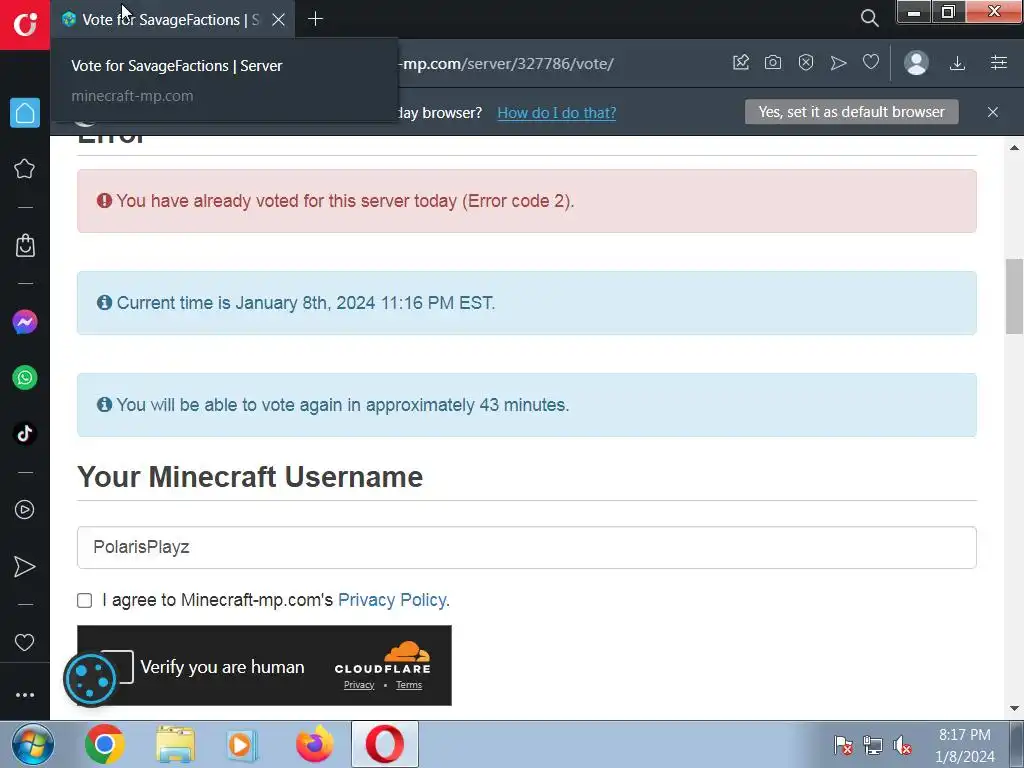Open the Action Center flag tray icon
The height and width of the screenshot is (768, 1024).
pos(843,745)
